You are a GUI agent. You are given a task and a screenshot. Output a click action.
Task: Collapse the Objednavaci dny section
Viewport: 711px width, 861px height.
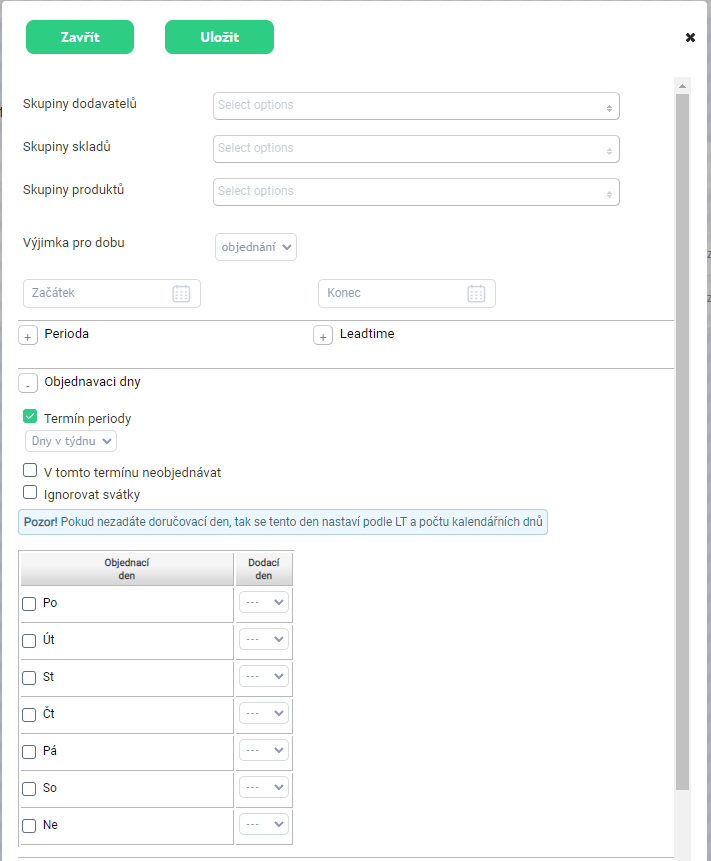pyautogui.click(x=28, y=383)
